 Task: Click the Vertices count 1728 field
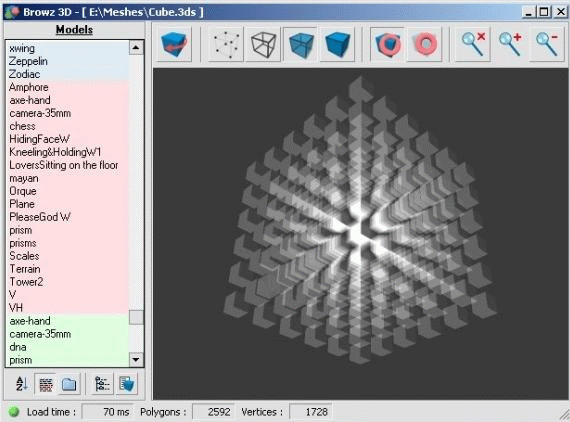tap(310, 412)
